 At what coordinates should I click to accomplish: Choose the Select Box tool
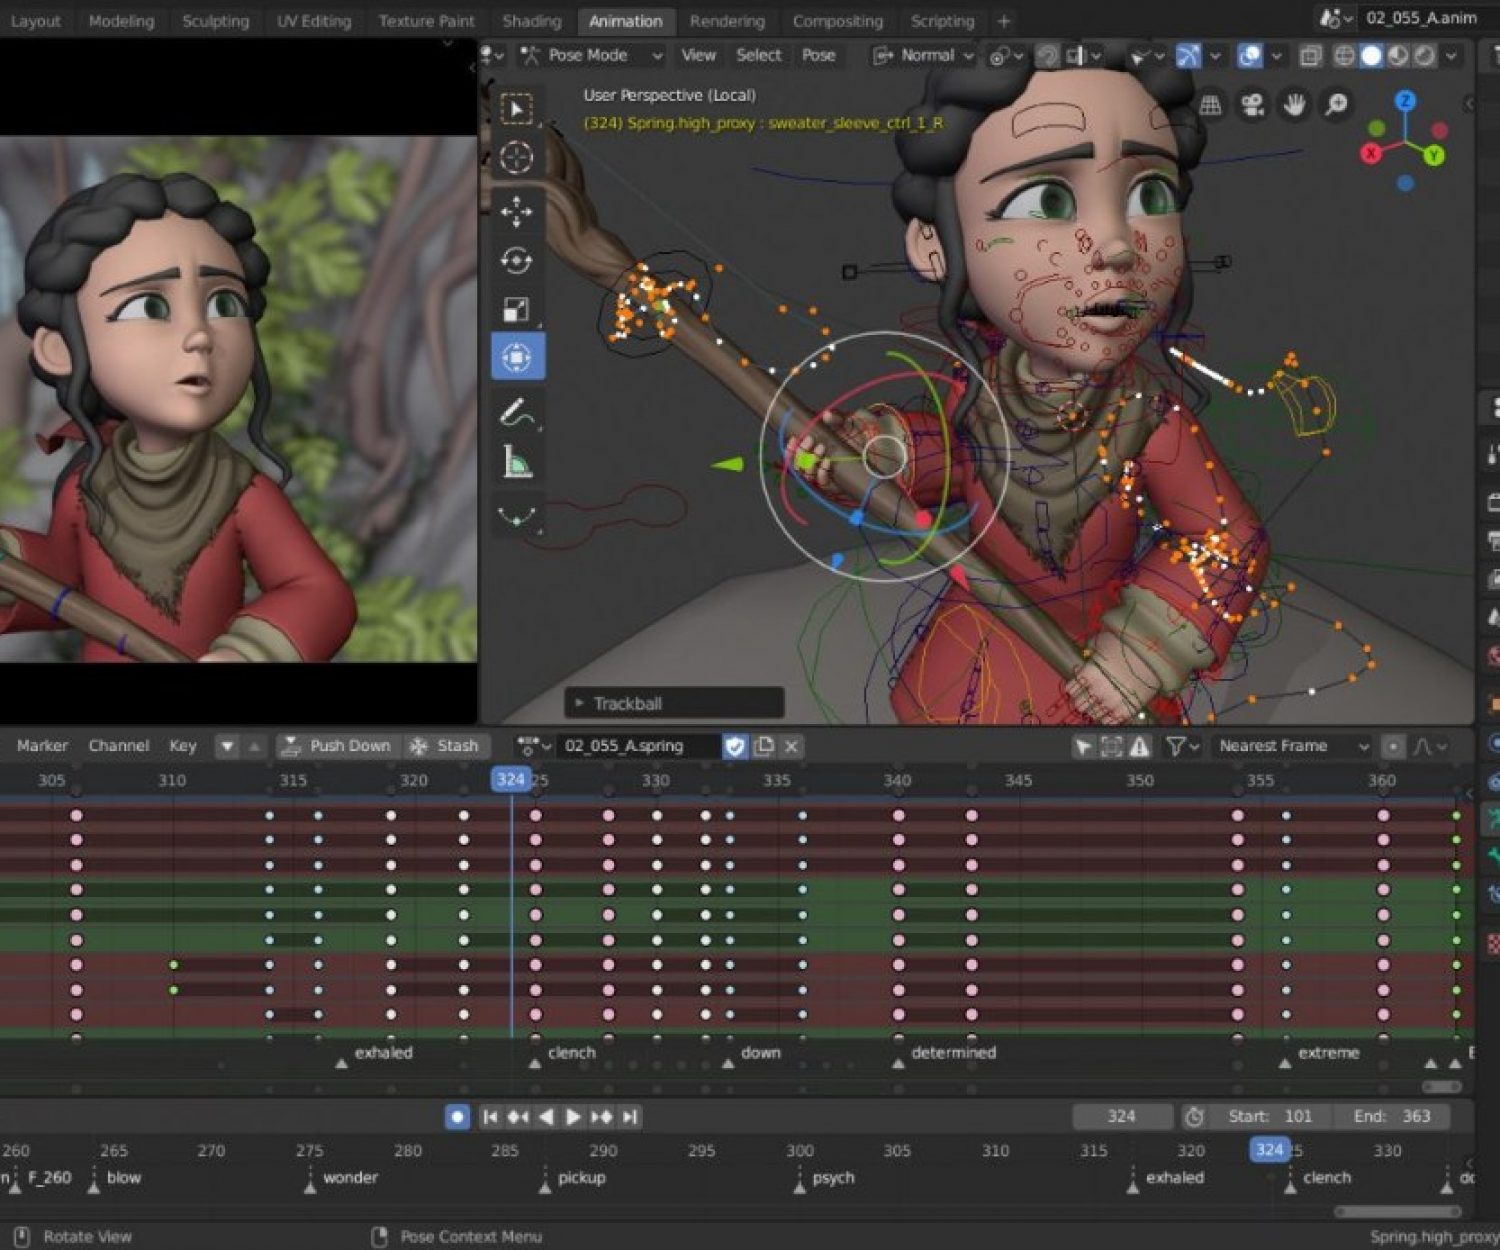click(516, 109)
